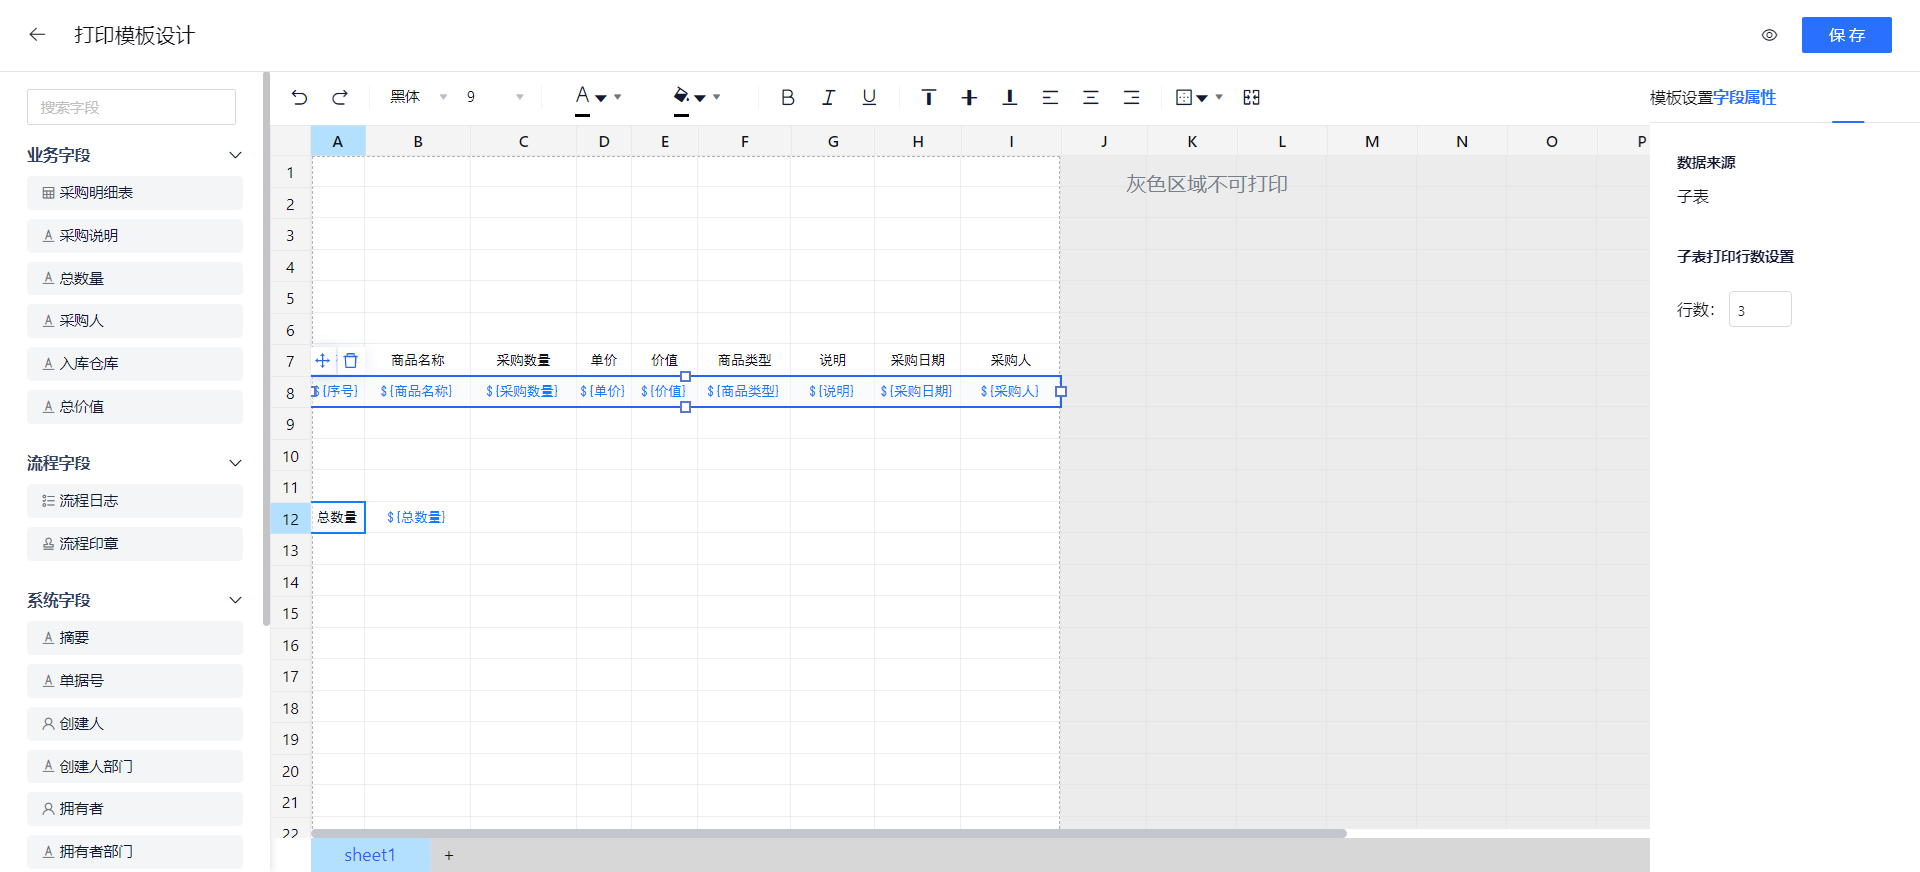Click the cell borders icon
This screenshot has width=1920, height=872.
(x=1184, y=97)
